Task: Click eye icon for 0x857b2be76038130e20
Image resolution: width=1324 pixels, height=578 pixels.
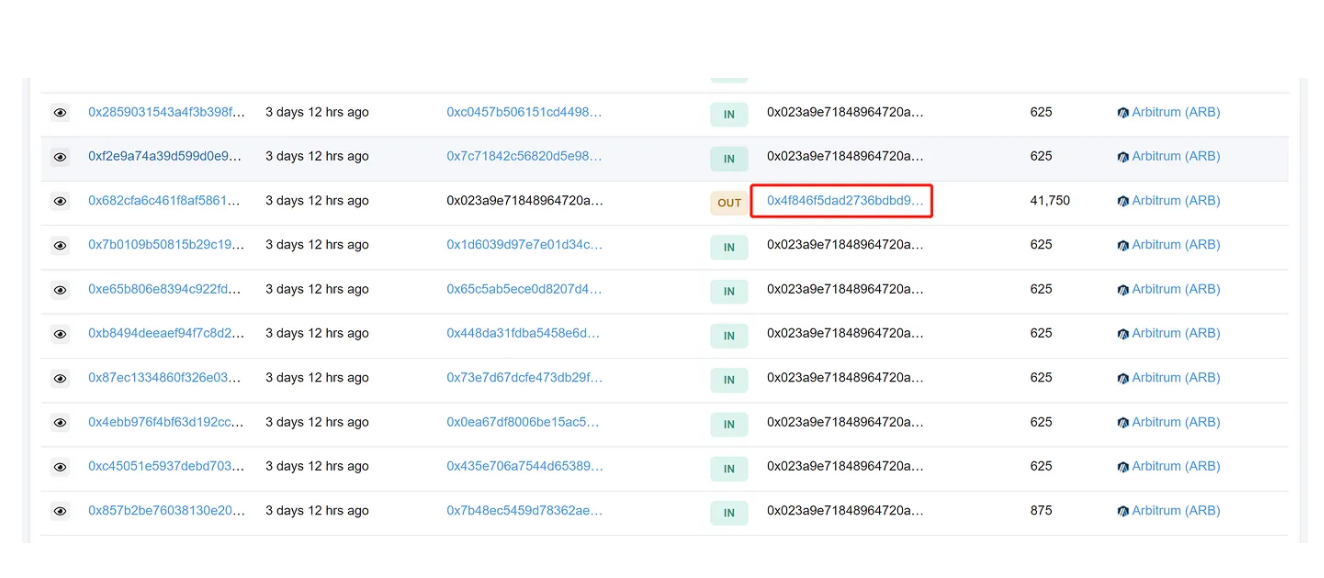Action: 60,511
